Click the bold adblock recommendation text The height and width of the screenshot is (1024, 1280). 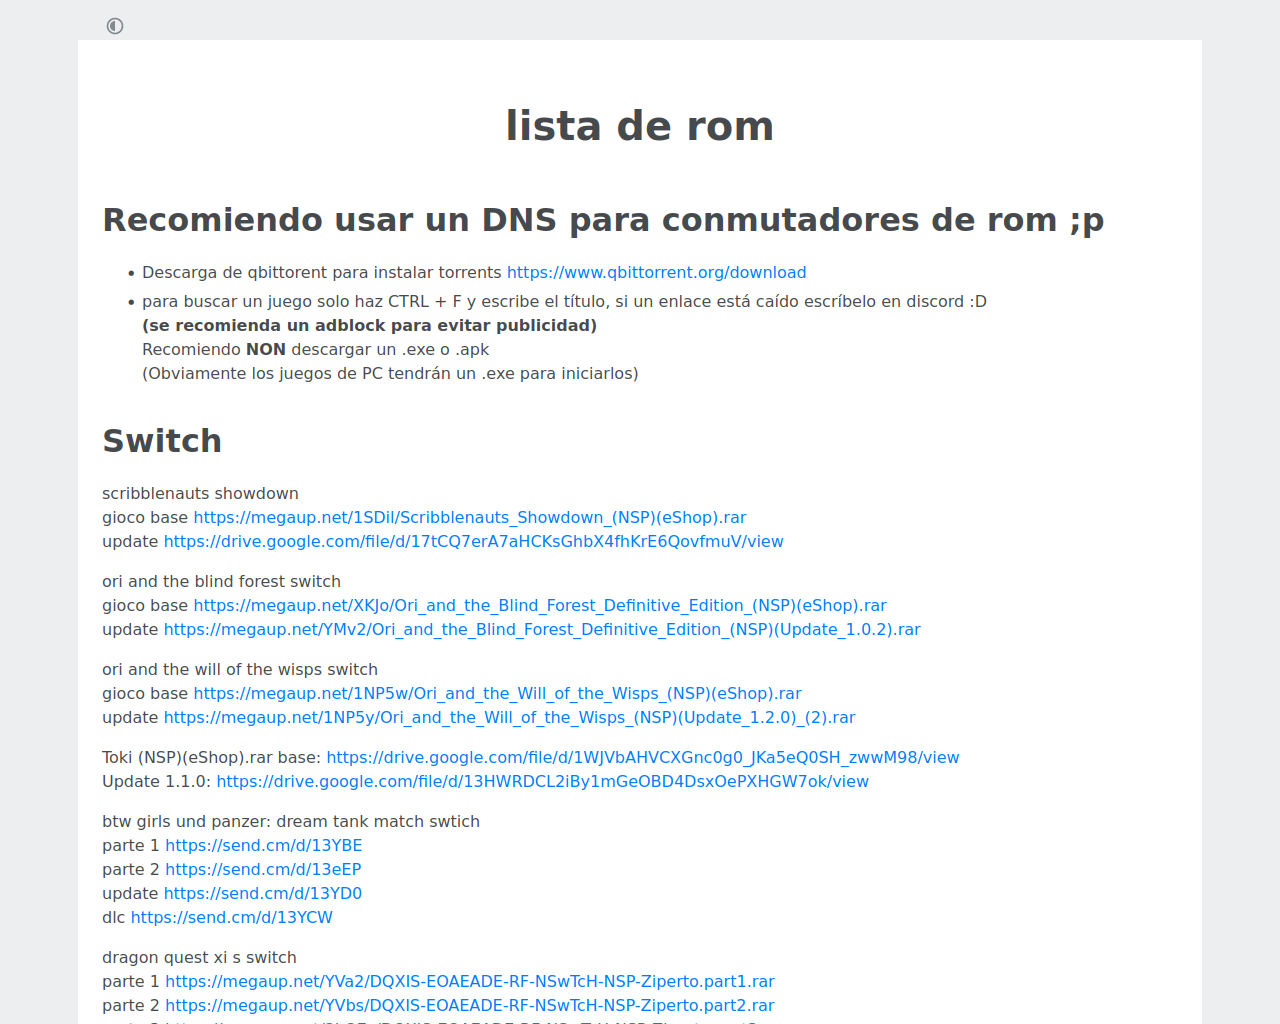click(x=369, y=326)
